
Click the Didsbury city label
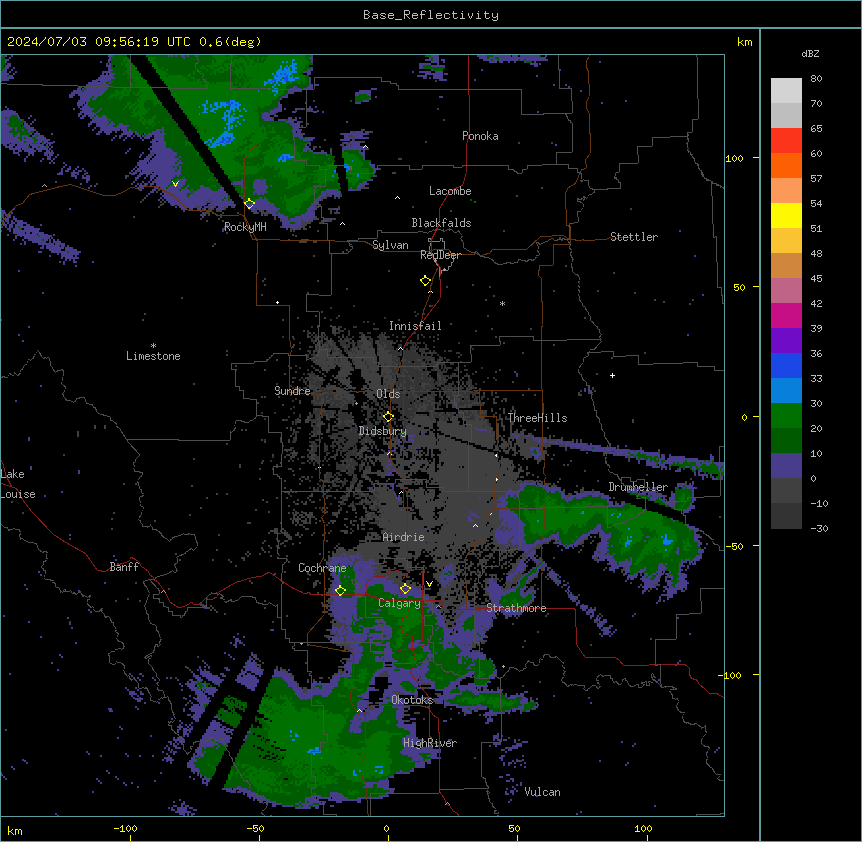[383, 431]
